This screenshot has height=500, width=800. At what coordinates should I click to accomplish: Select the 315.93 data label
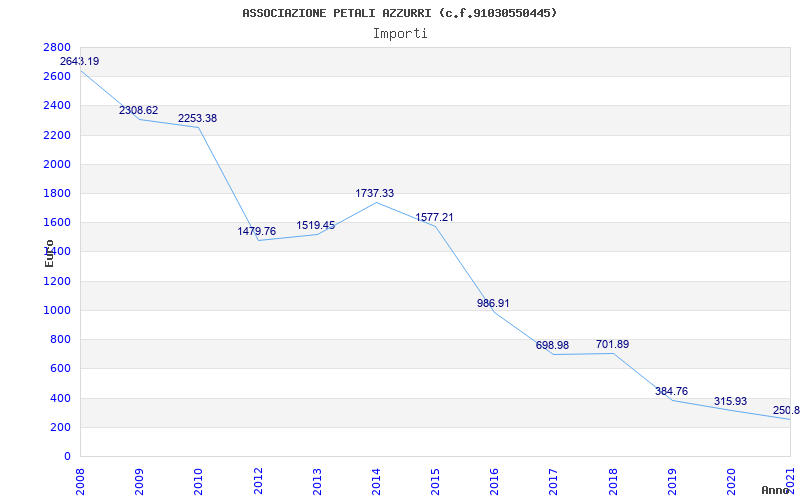click(731, 402)
